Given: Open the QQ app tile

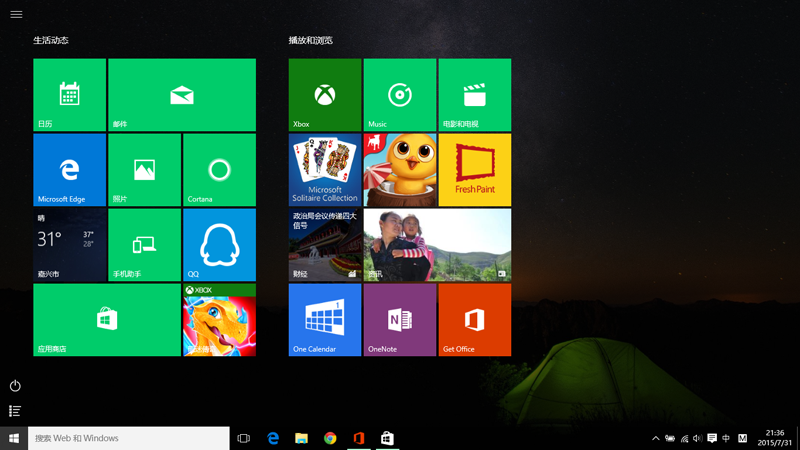Looking at the screenshot, I should click(x=219, y=245).
